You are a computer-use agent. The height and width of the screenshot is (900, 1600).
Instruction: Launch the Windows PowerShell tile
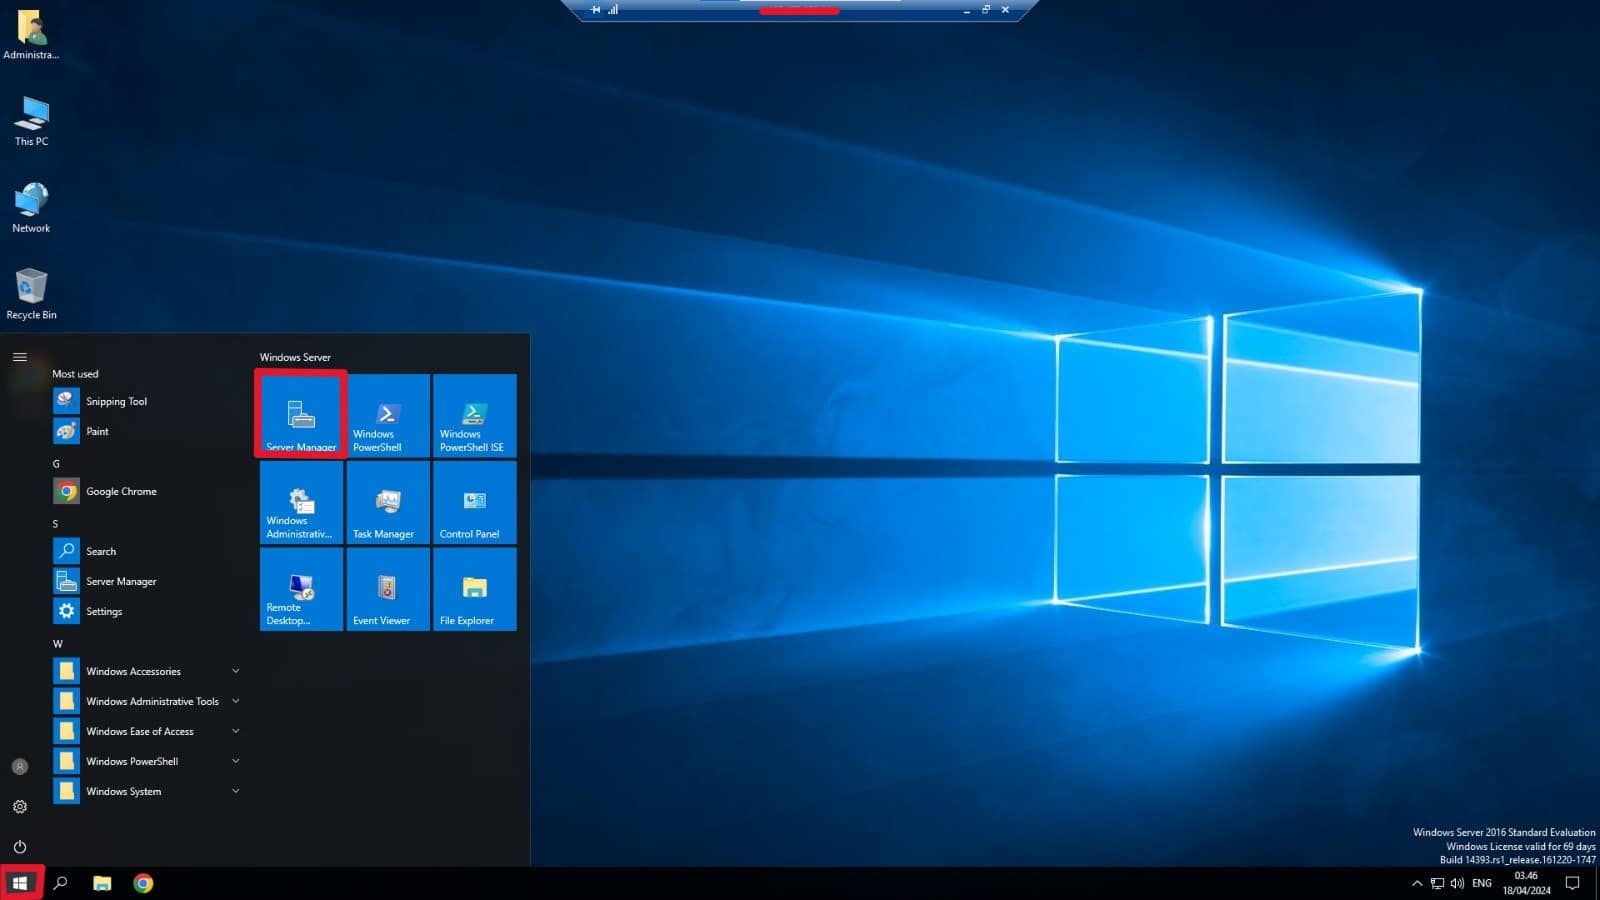pos(388,415)
